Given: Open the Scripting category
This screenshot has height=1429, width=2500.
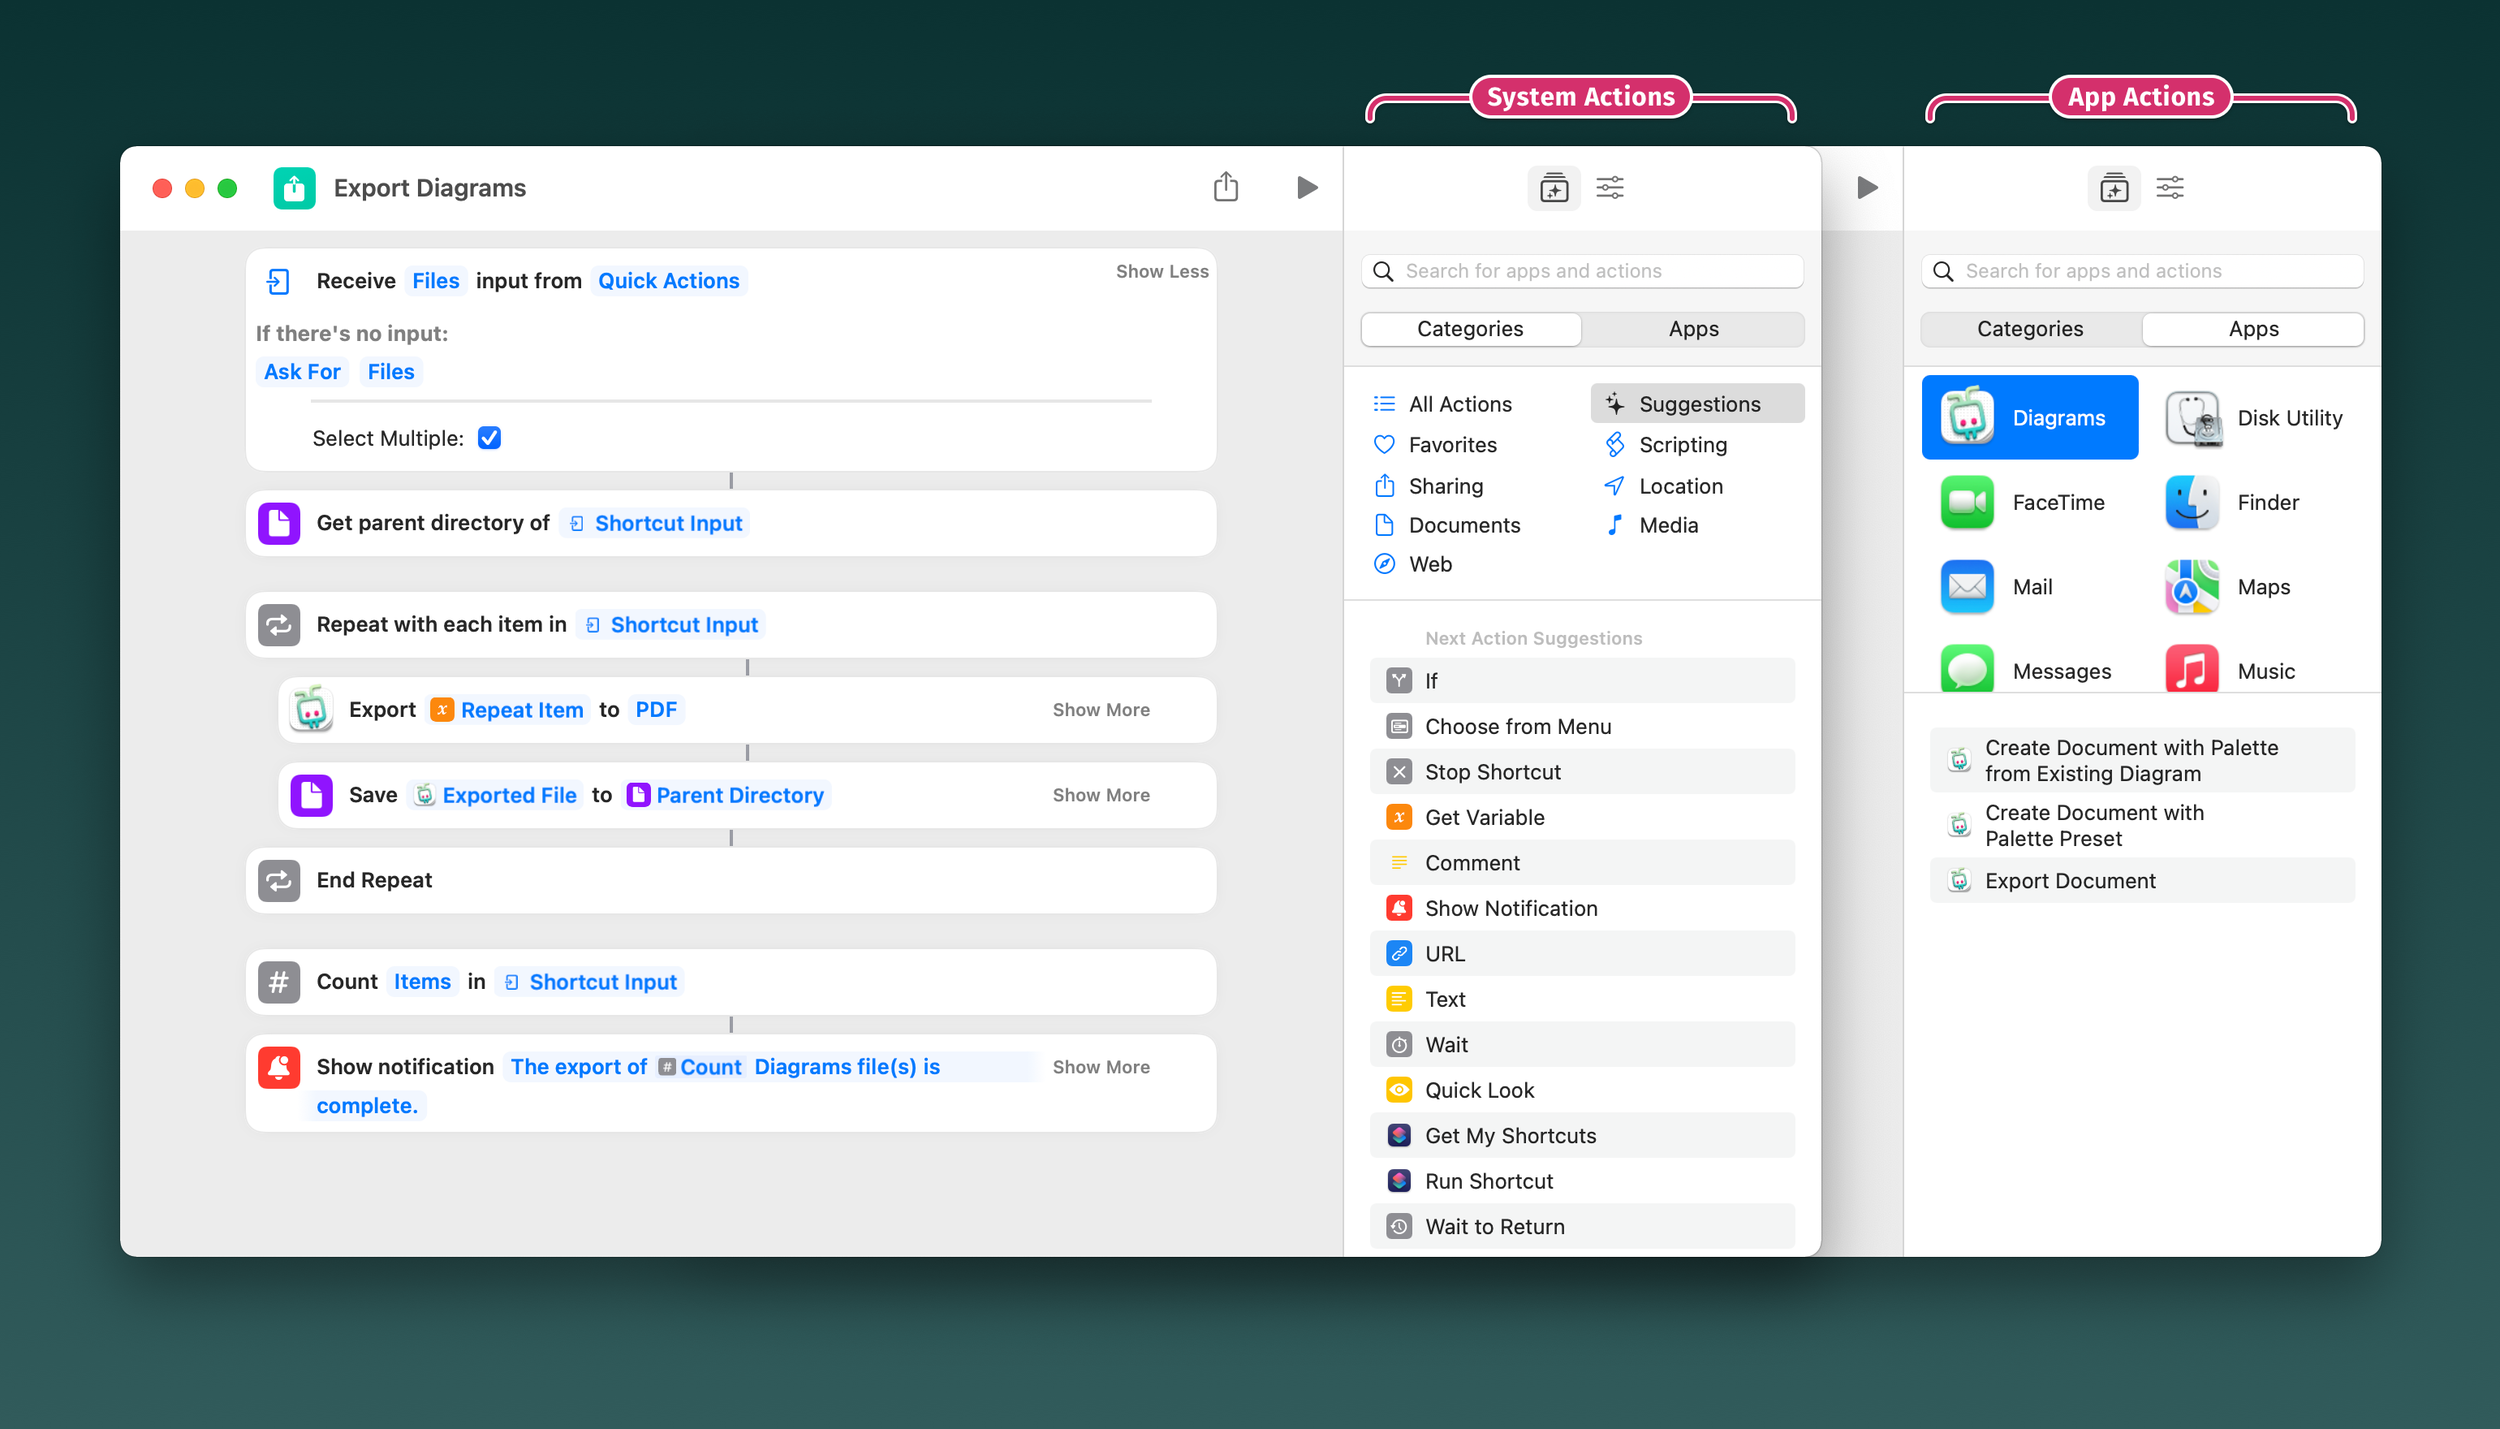Looking at the screenshot, I should pos(1682,445).
